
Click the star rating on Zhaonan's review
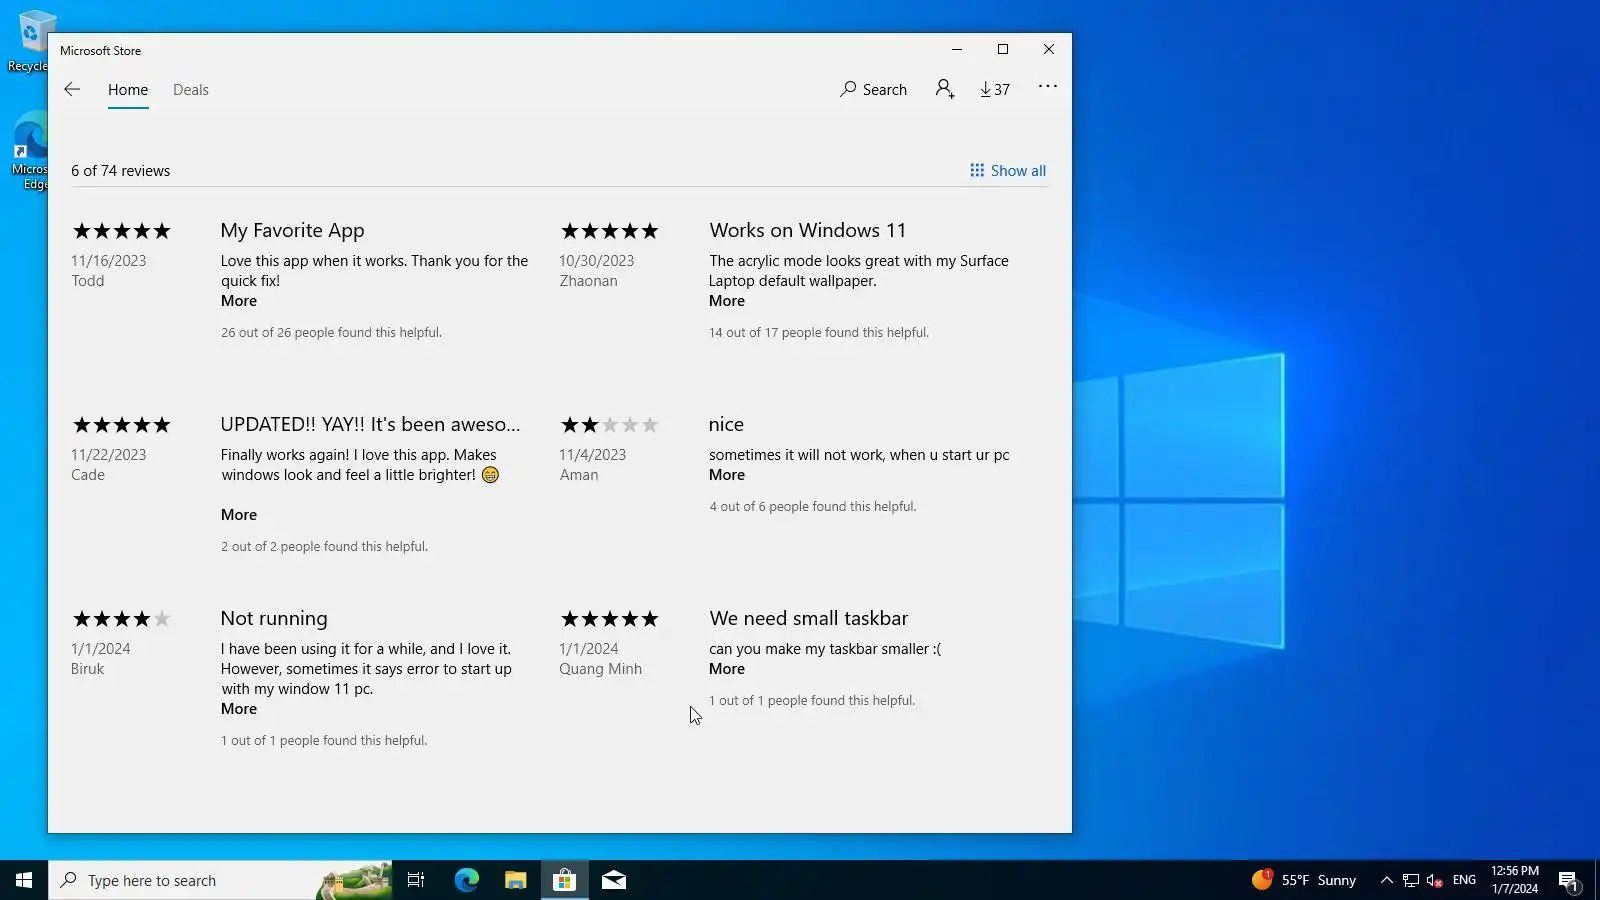[x=610, y=231]
